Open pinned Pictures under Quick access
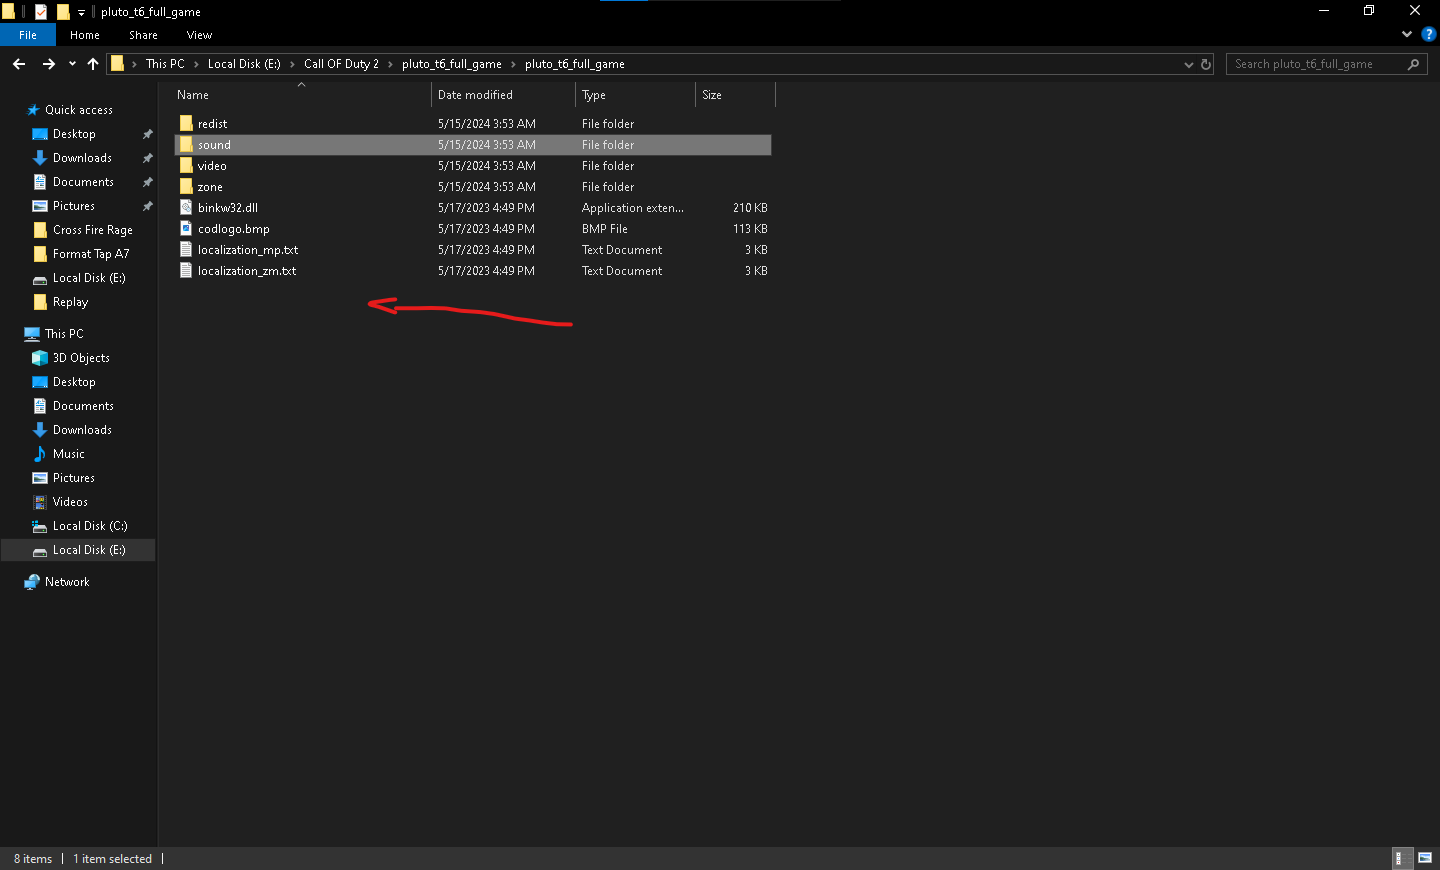The height and width of the screenshot is (870, 1440). [x=74, y=206]
